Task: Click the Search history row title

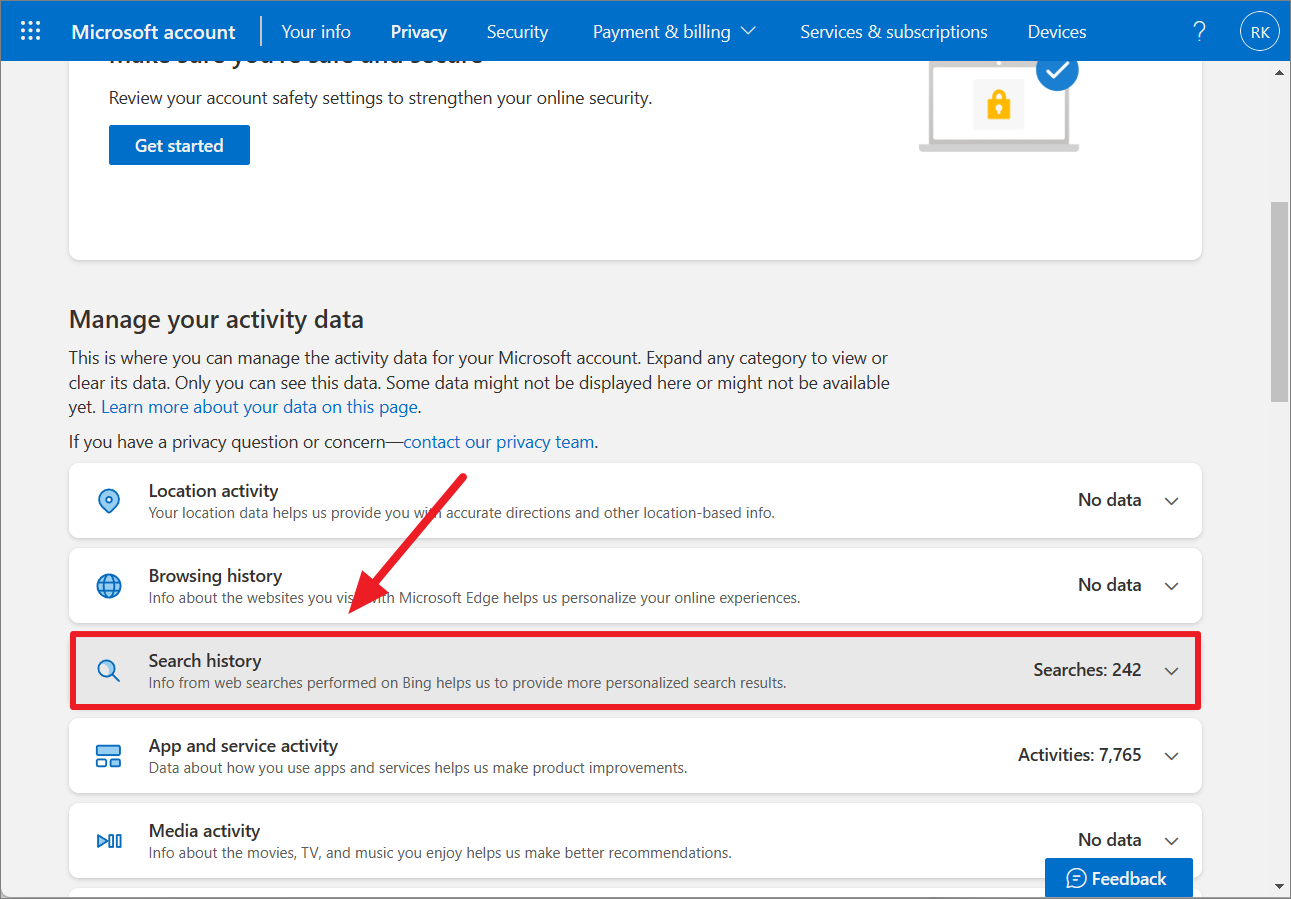Action: [x=205, y=661]
